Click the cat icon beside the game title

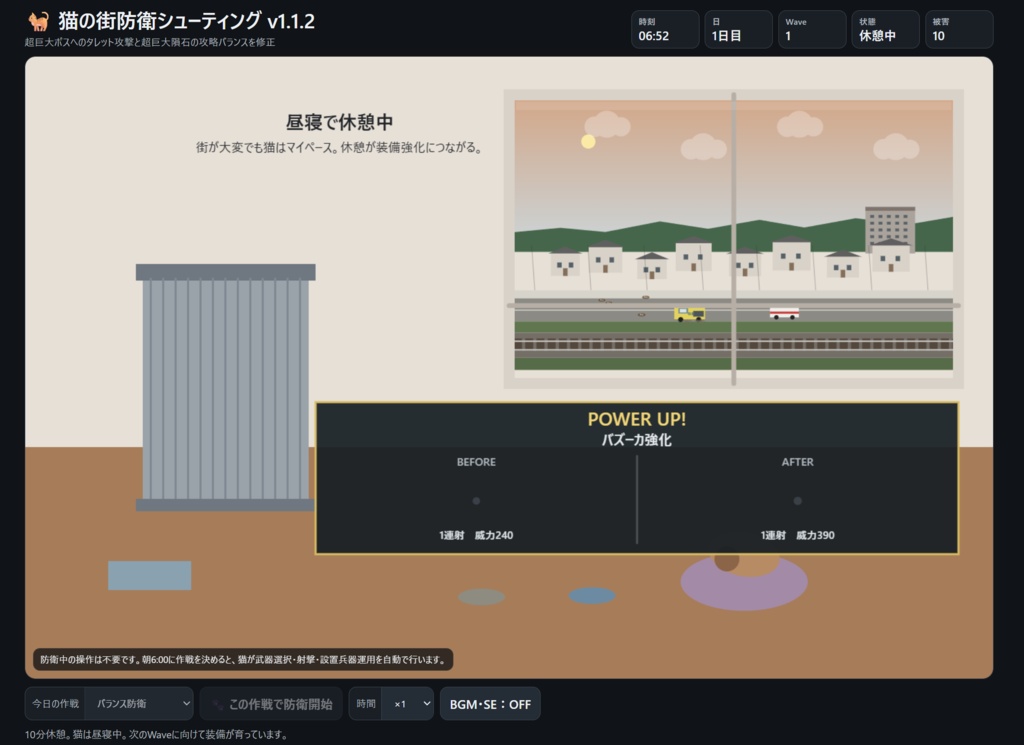coord(39,22)
